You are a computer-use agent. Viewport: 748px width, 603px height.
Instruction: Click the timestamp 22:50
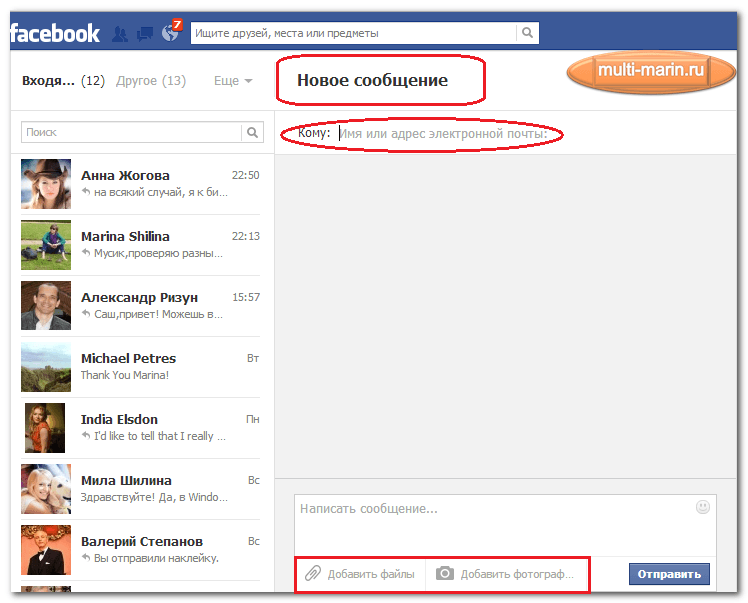tap(246, 175)
